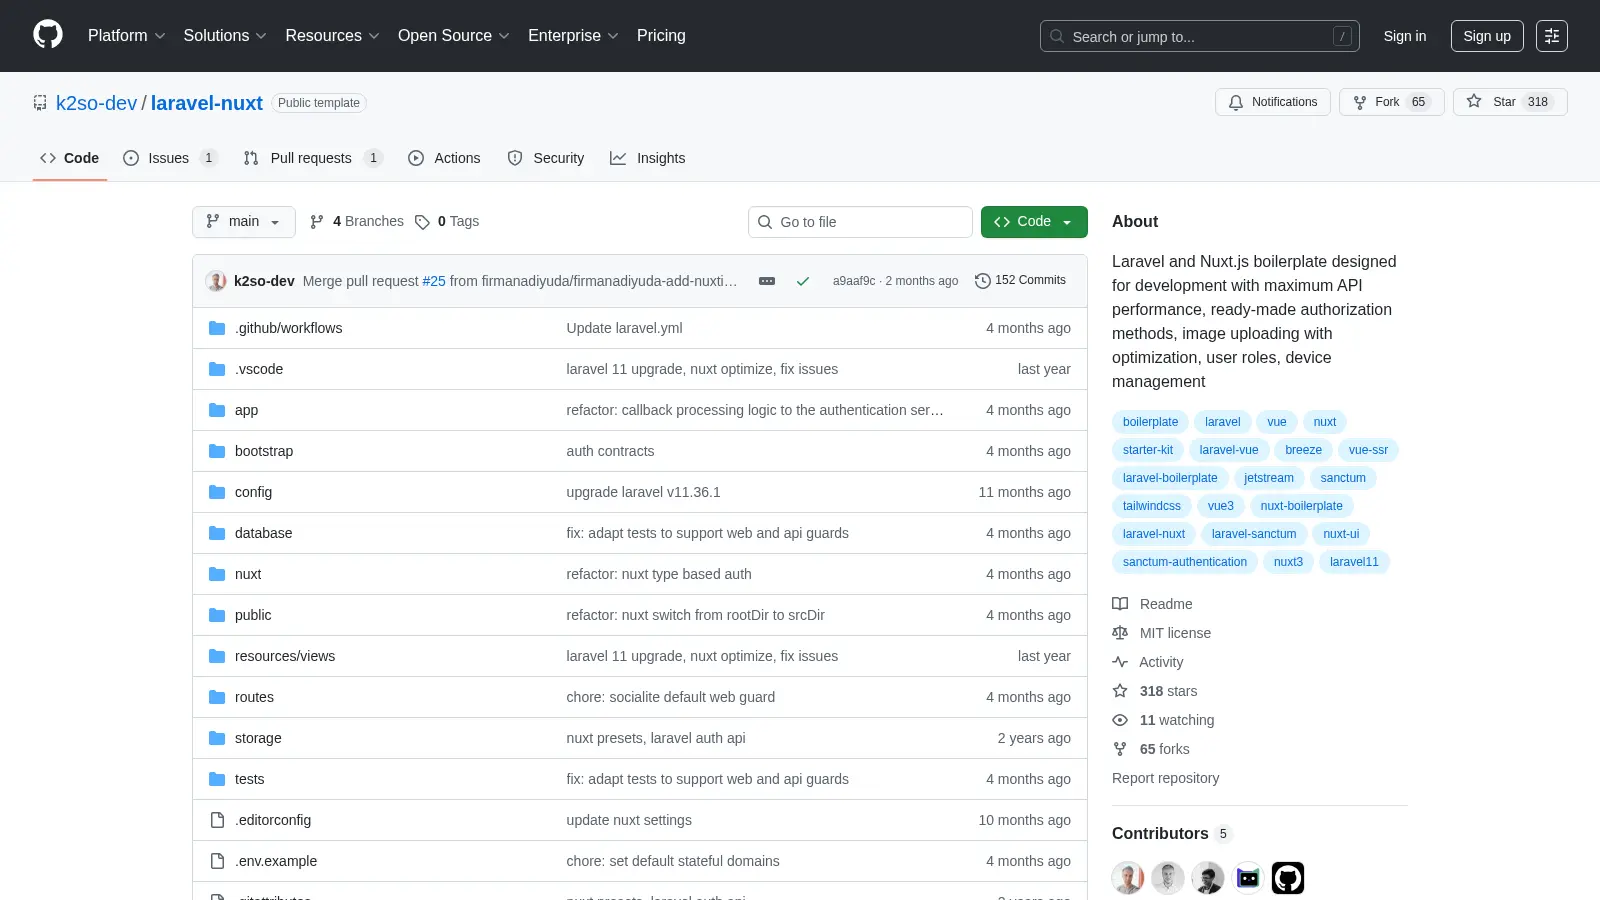Open the GitHub homepage logo
This screenshot has width=1600, height=900.
point(48,35)
